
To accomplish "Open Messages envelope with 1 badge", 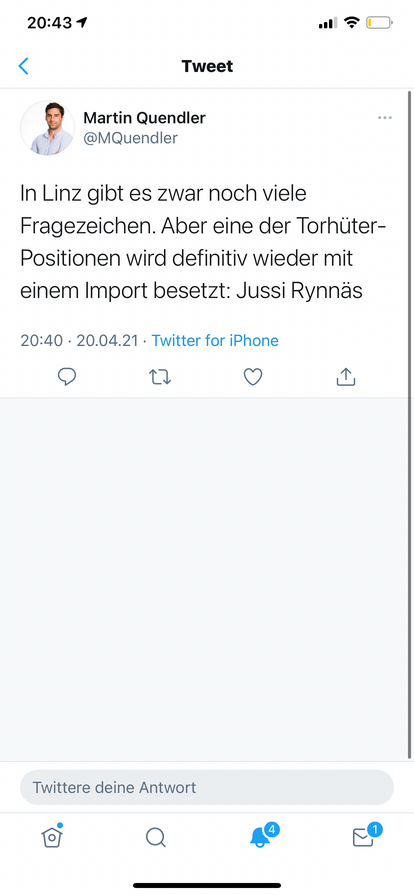I will tap(366, 835).
